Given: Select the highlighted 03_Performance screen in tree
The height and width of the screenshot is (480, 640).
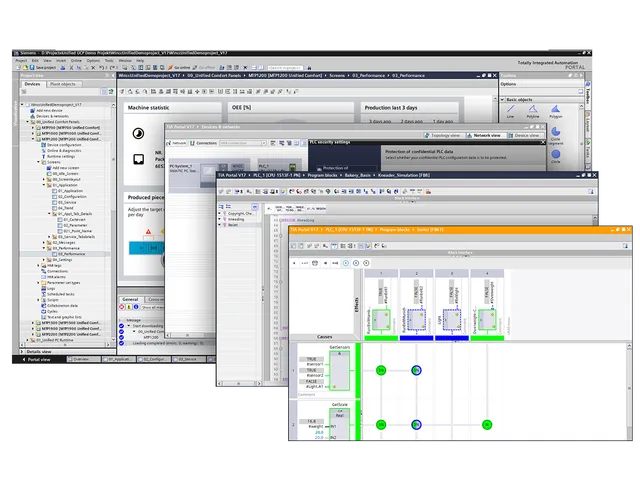Looking at the screenshot, I should [69, 253].
